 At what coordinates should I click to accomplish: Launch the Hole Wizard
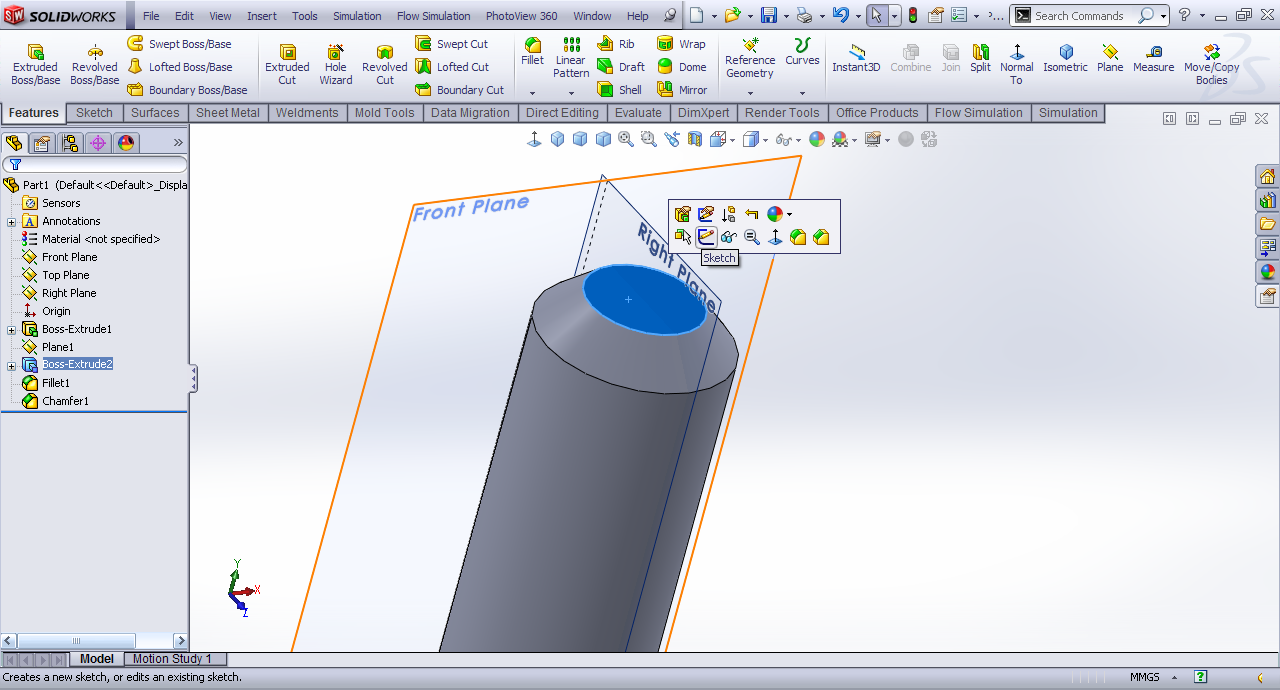coord(336,65)
